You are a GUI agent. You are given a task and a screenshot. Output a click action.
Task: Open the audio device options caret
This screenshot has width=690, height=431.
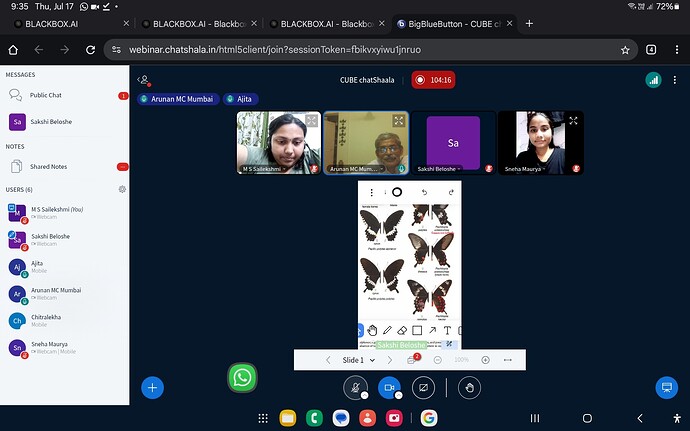point(364,395)
